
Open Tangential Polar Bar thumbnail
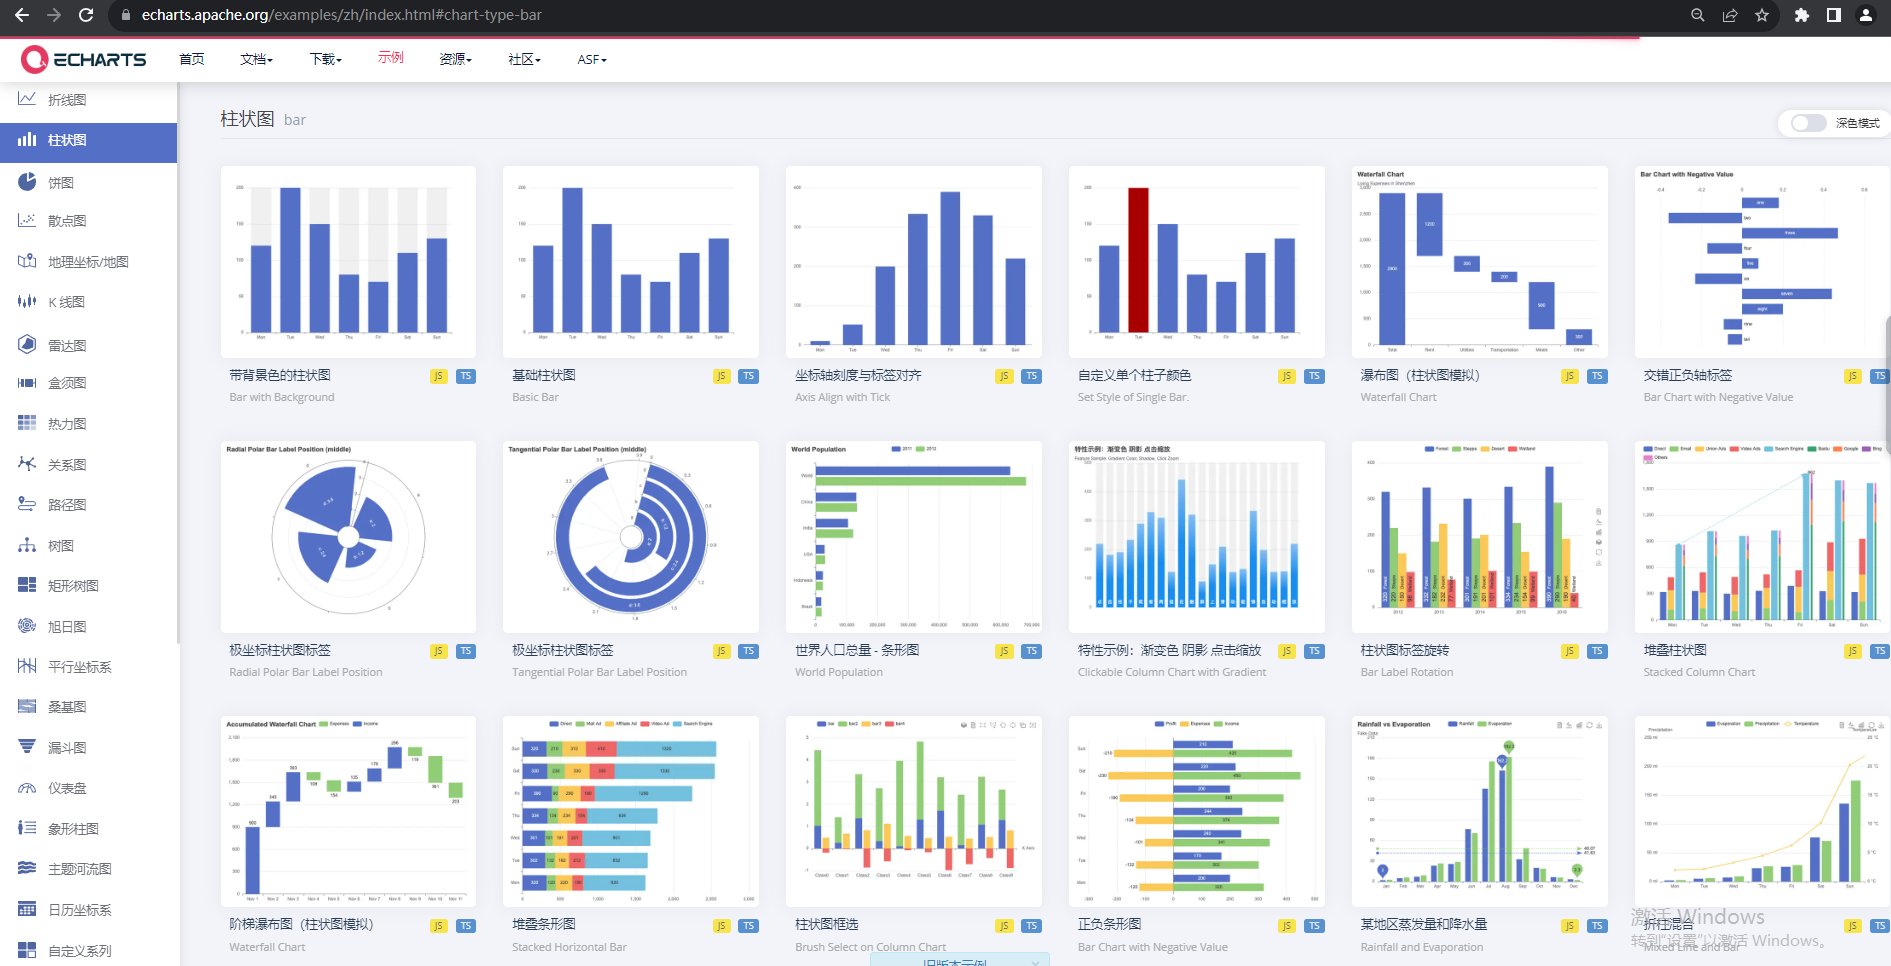(630, 537)
